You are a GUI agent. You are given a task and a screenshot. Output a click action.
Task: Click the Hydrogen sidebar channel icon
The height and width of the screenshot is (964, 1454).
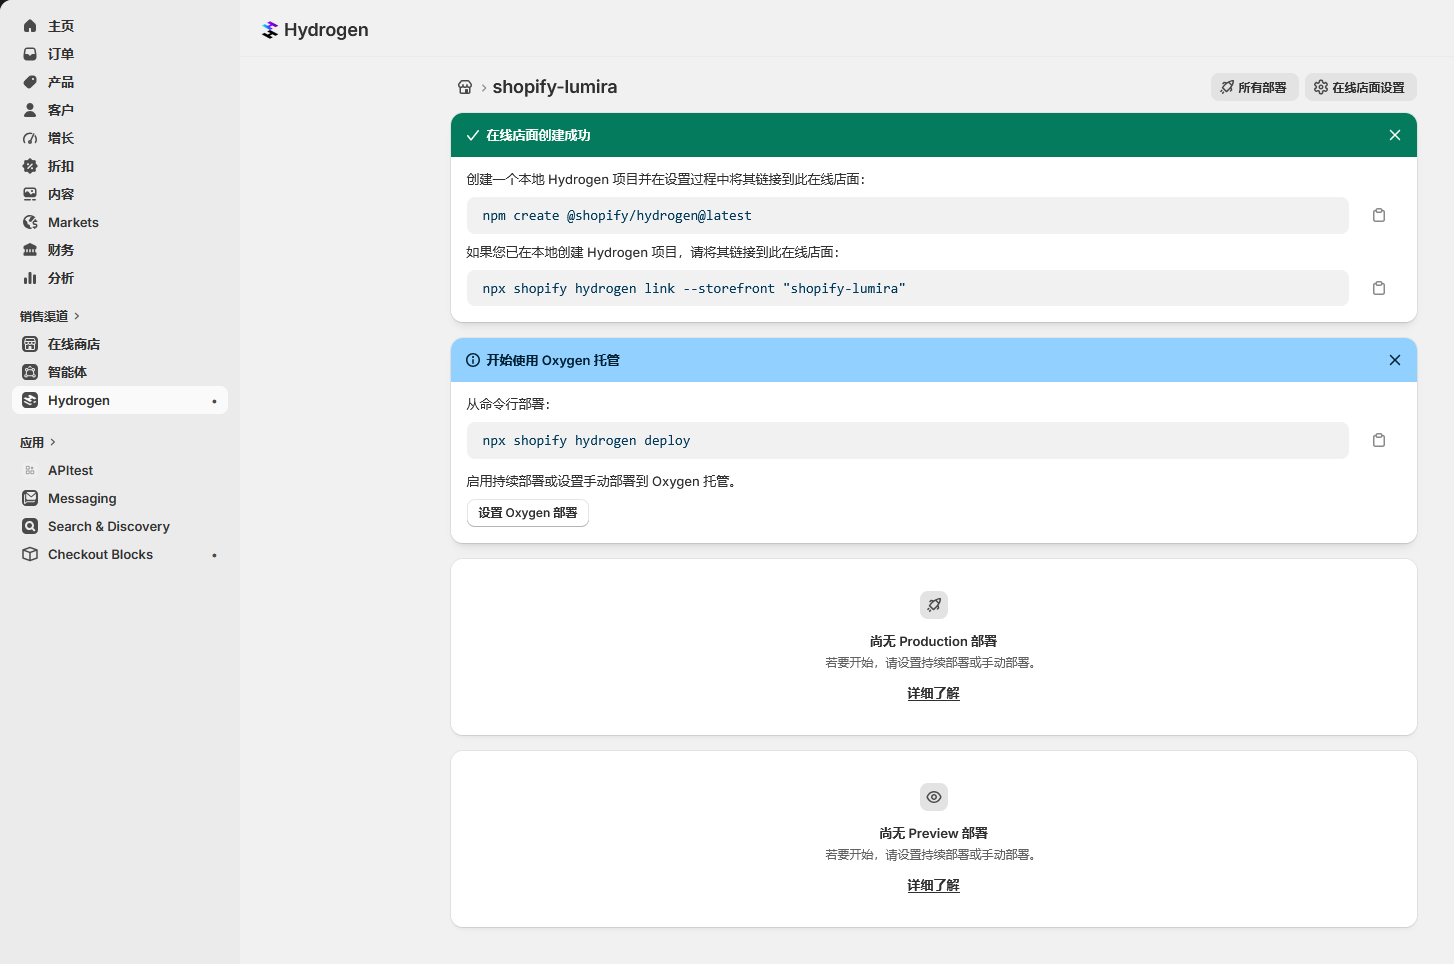coord(30,400)
